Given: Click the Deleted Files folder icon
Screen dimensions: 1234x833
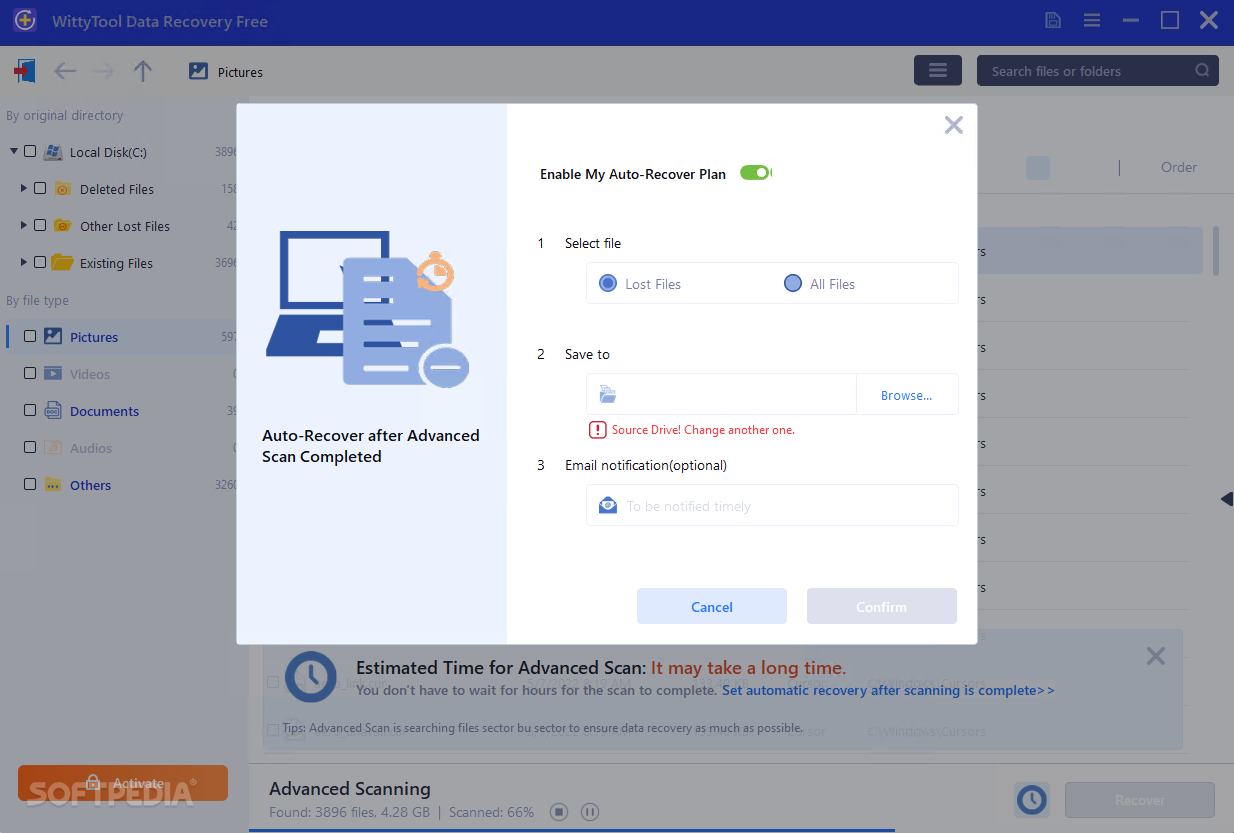Looking at the screenshot, I should (x=63, y=188).
